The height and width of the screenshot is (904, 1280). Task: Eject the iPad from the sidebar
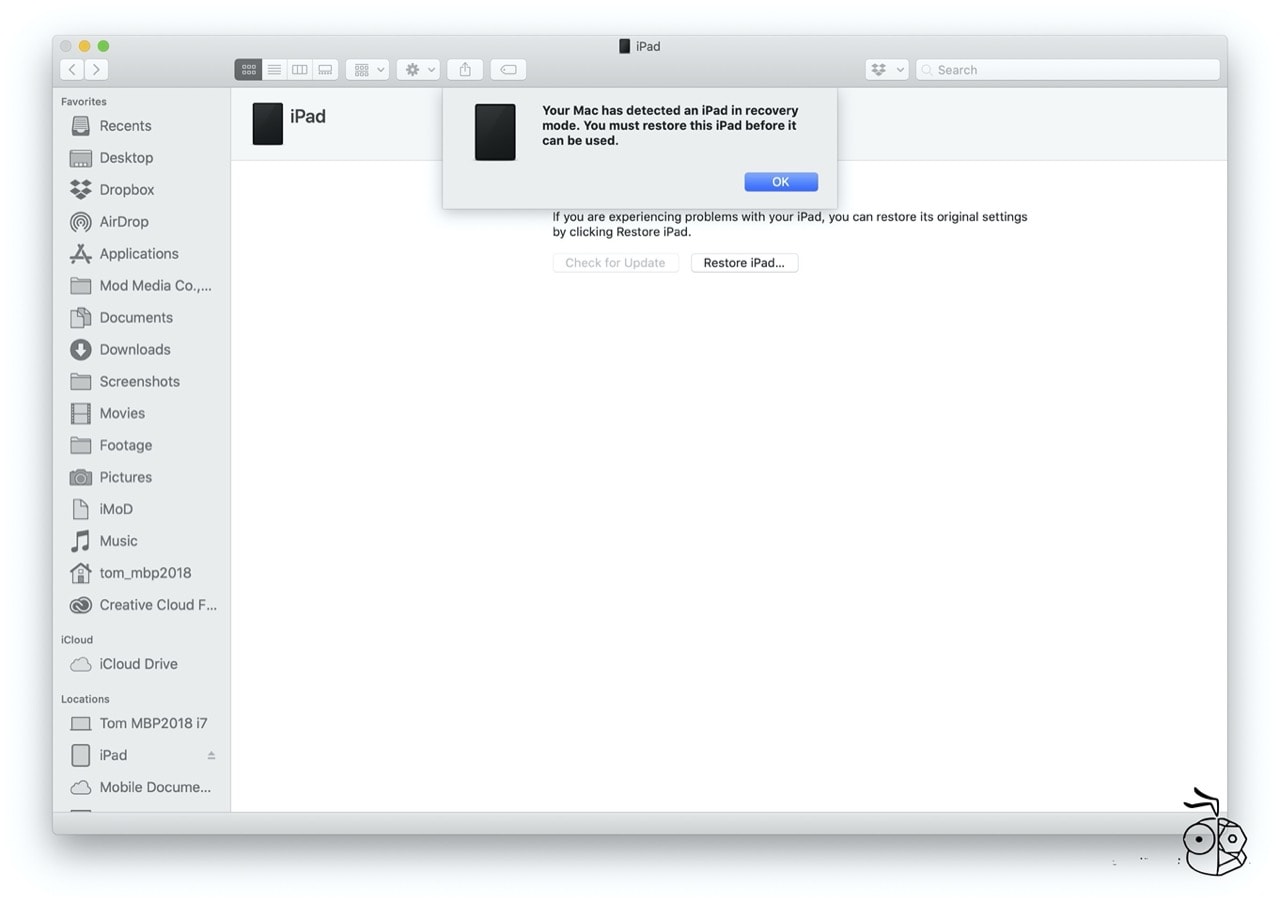[x=211, y=755]
